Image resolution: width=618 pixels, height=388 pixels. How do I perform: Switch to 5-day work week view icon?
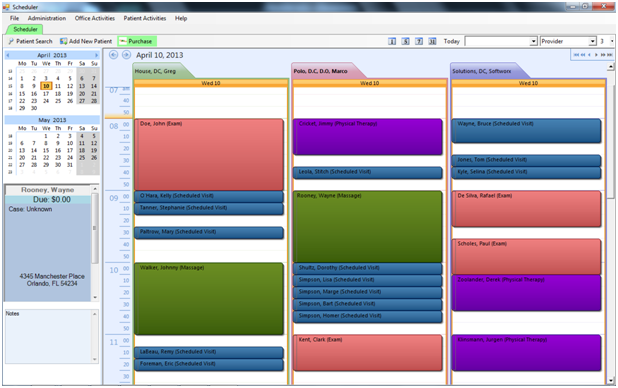pos(405,41)
